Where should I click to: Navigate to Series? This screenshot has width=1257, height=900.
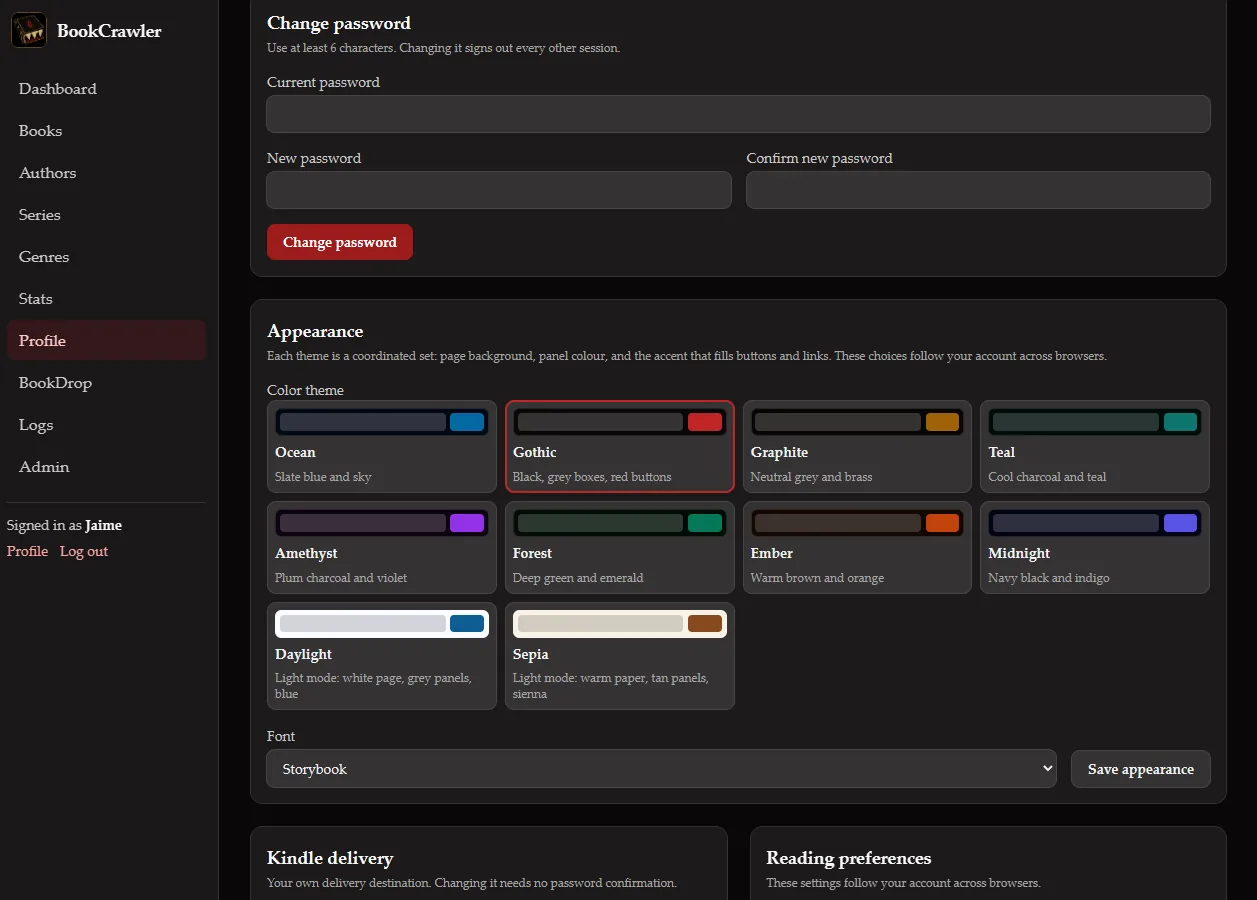pyautogui.click(x=106, y=215)
